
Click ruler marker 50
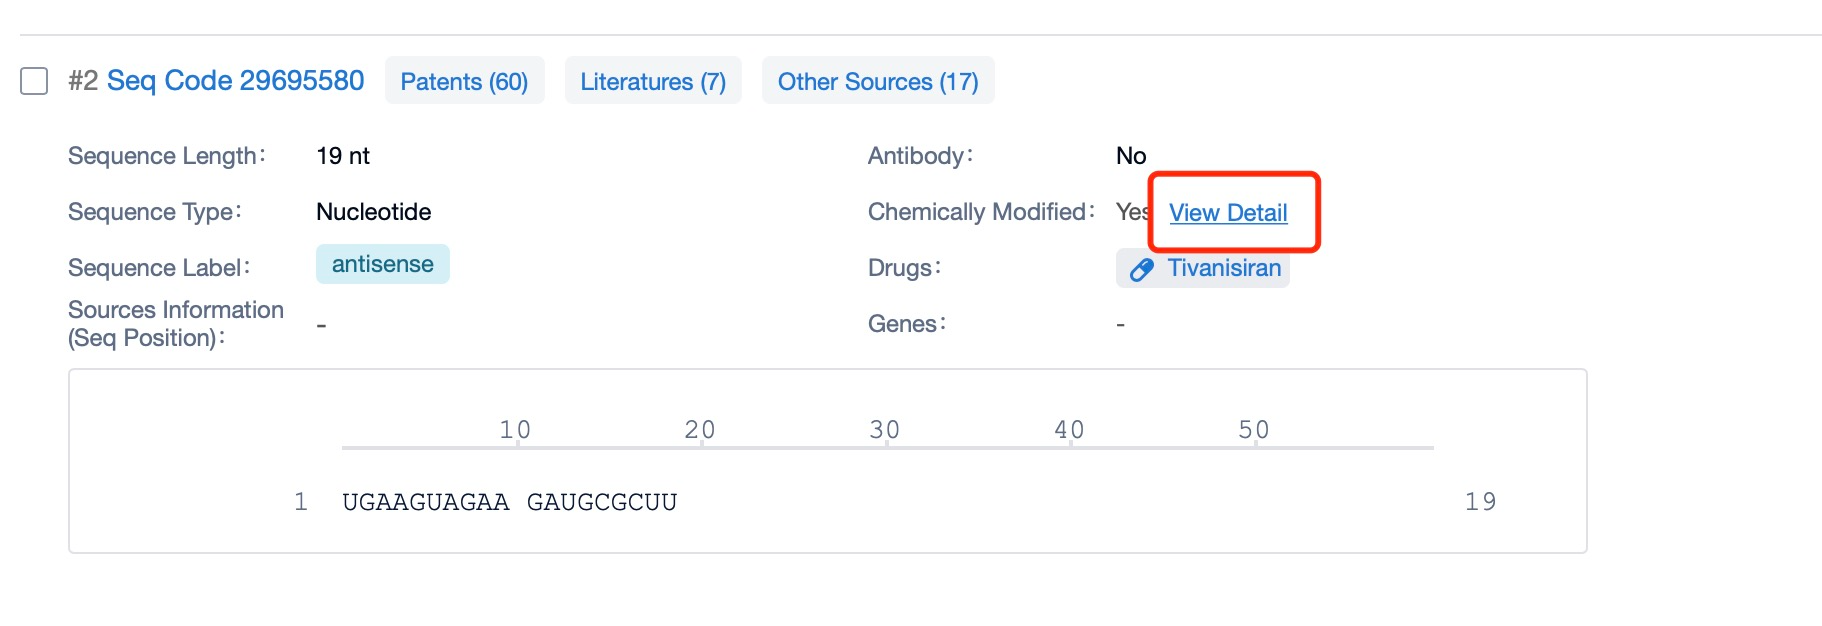click(1254, 430)
